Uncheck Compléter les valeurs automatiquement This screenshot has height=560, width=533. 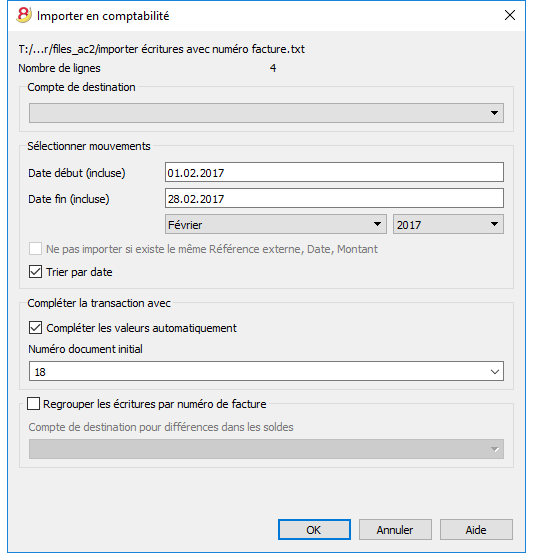35,328
